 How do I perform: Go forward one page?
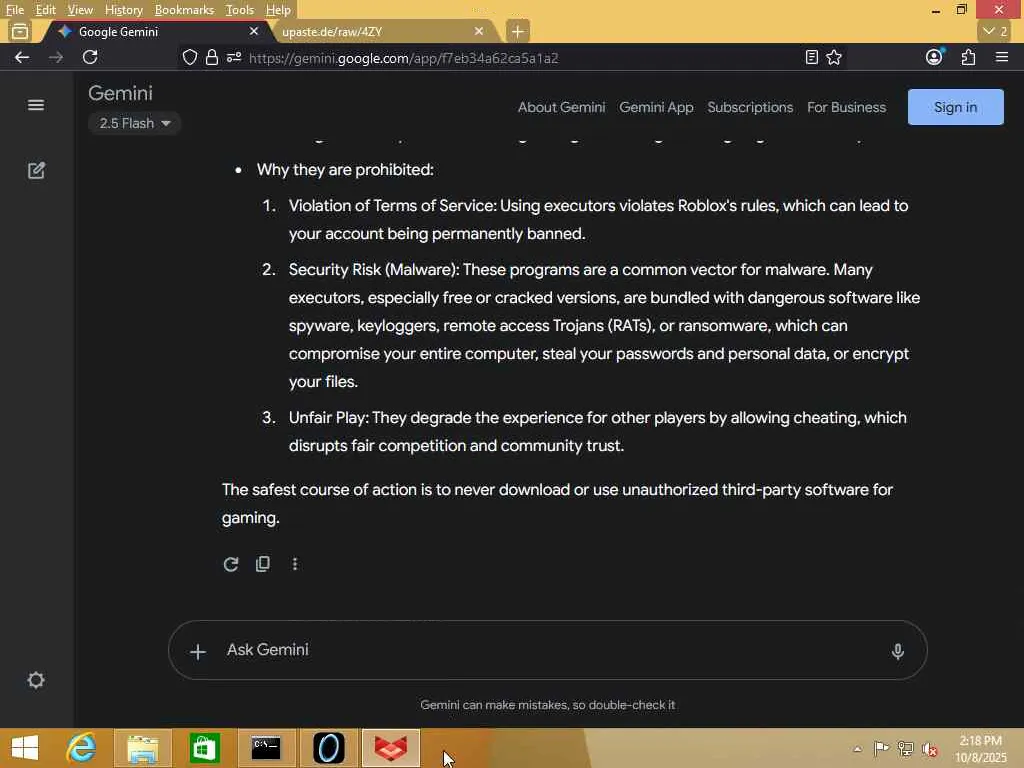point(56,57)
